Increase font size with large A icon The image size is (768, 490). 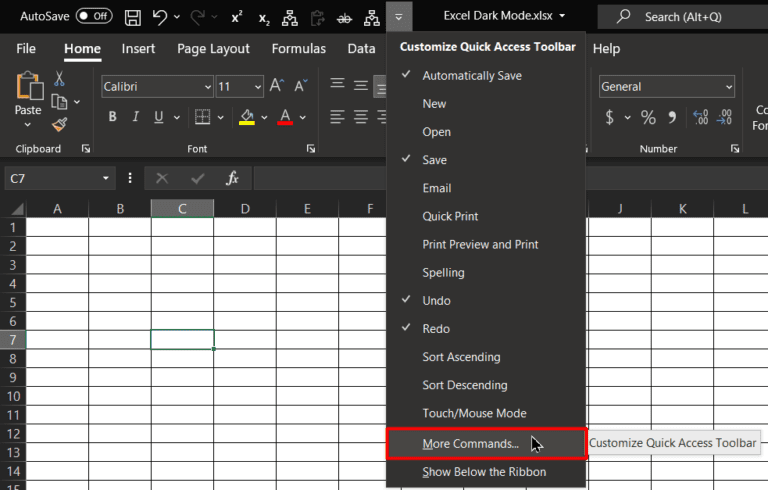click(277, 85)
